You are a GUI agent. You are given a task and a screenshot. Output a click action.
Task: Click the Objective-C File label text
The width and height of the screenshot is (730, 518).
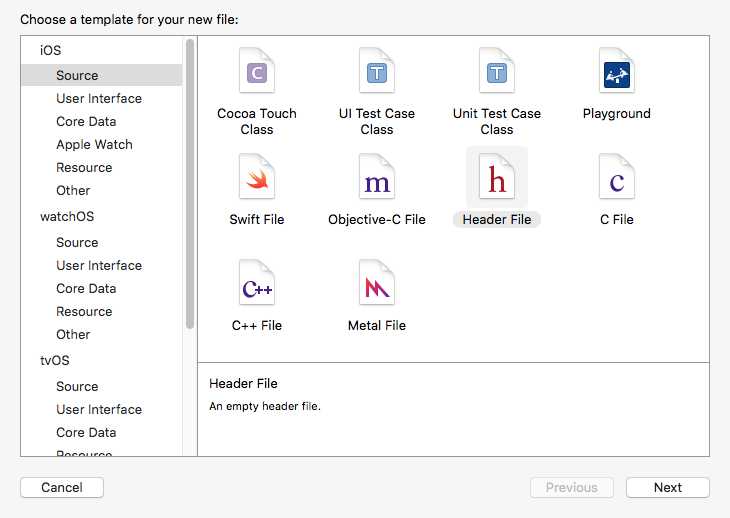(377, 219)
